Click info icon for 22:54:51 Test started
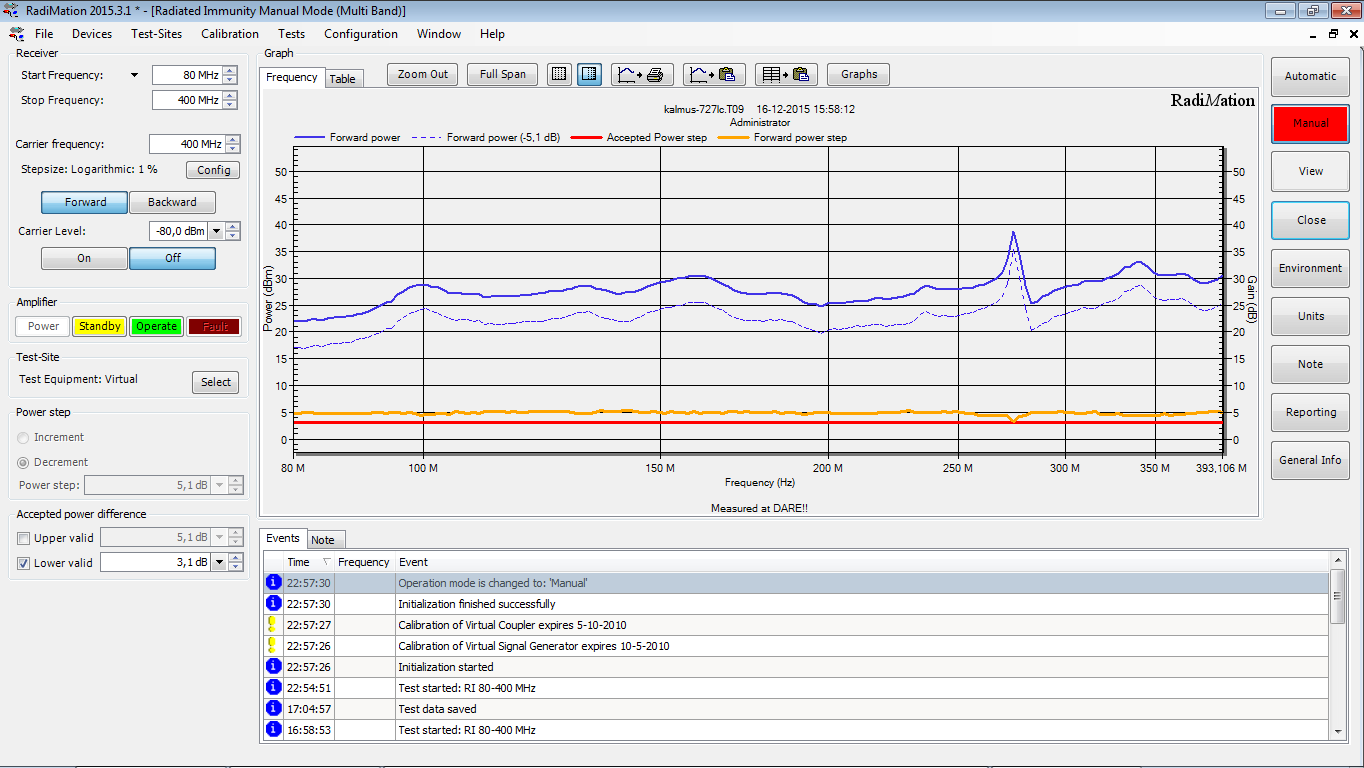Viewport: 1364px width, 768px height. tap(273, 687)
